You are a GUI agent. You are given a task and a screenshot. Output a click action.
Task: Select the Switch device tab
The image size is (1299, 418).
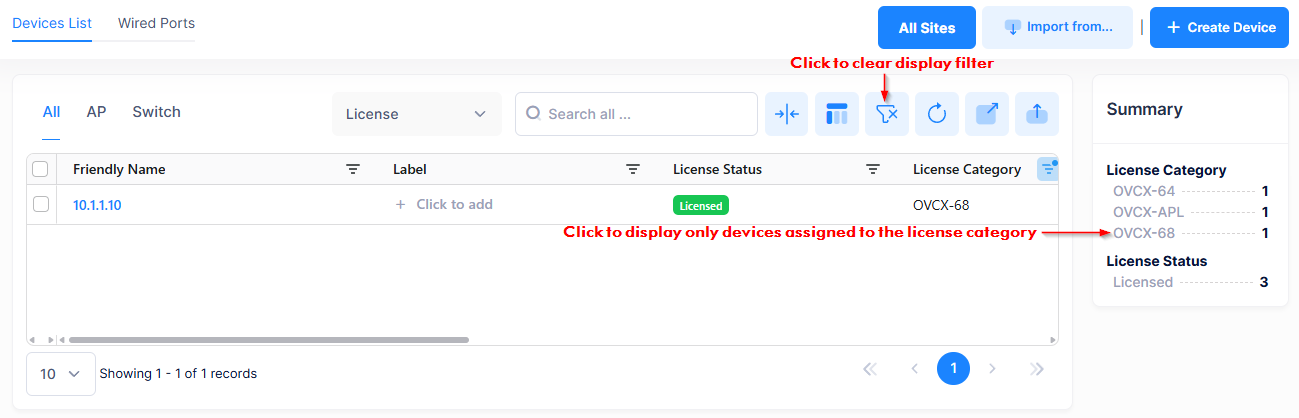pos(156,112)
